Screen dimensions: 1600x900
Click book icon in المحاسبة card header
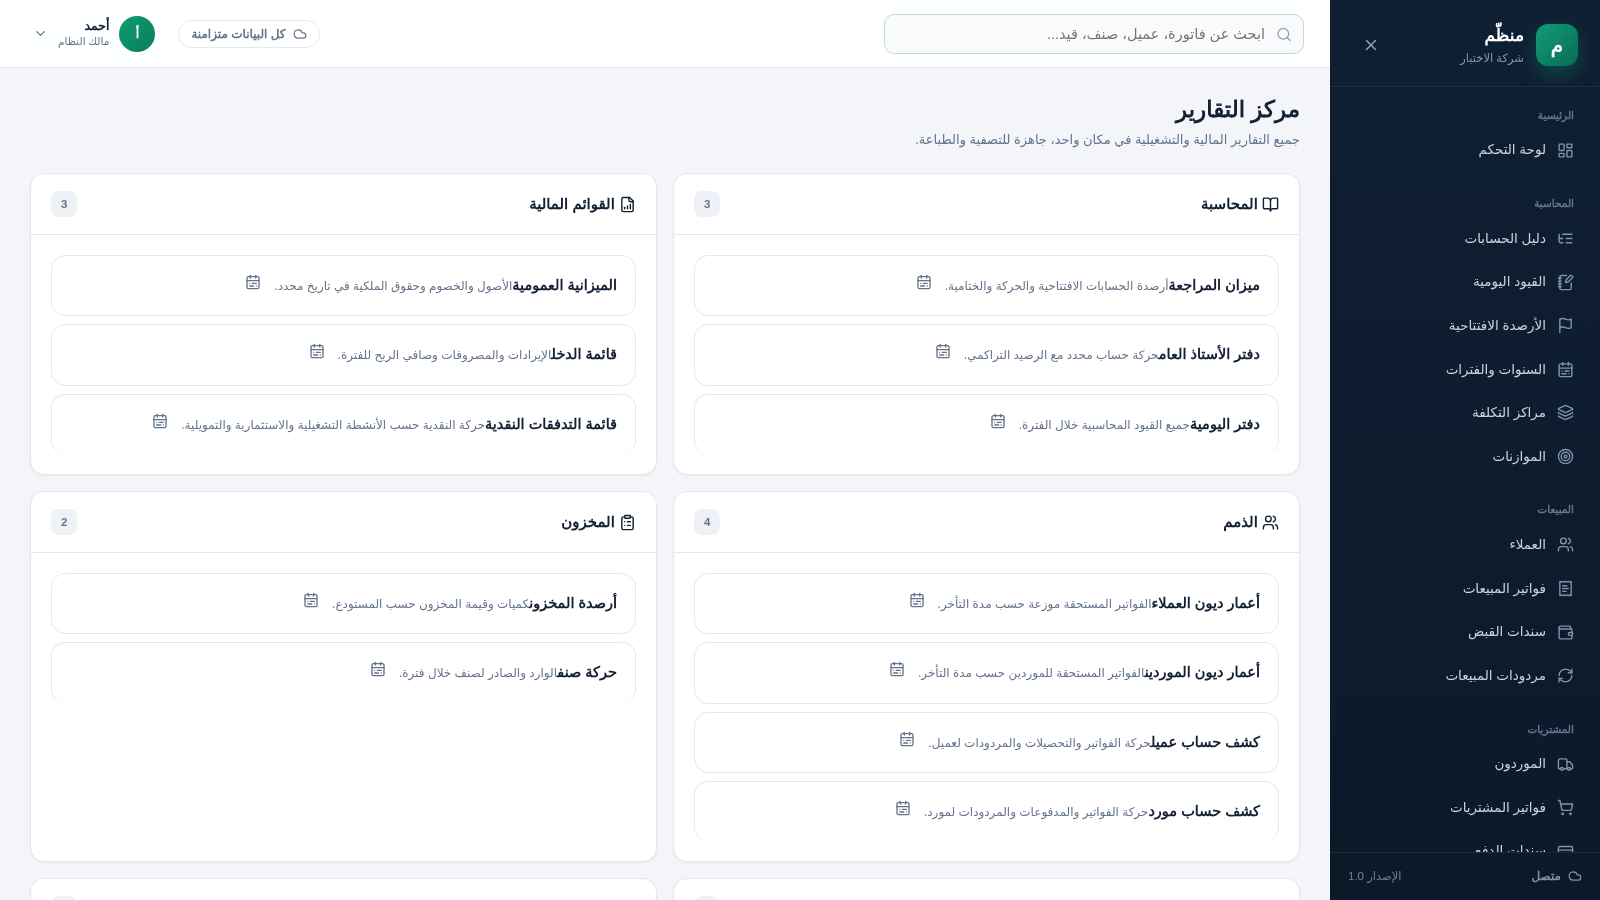click(x=1270, y=204)
